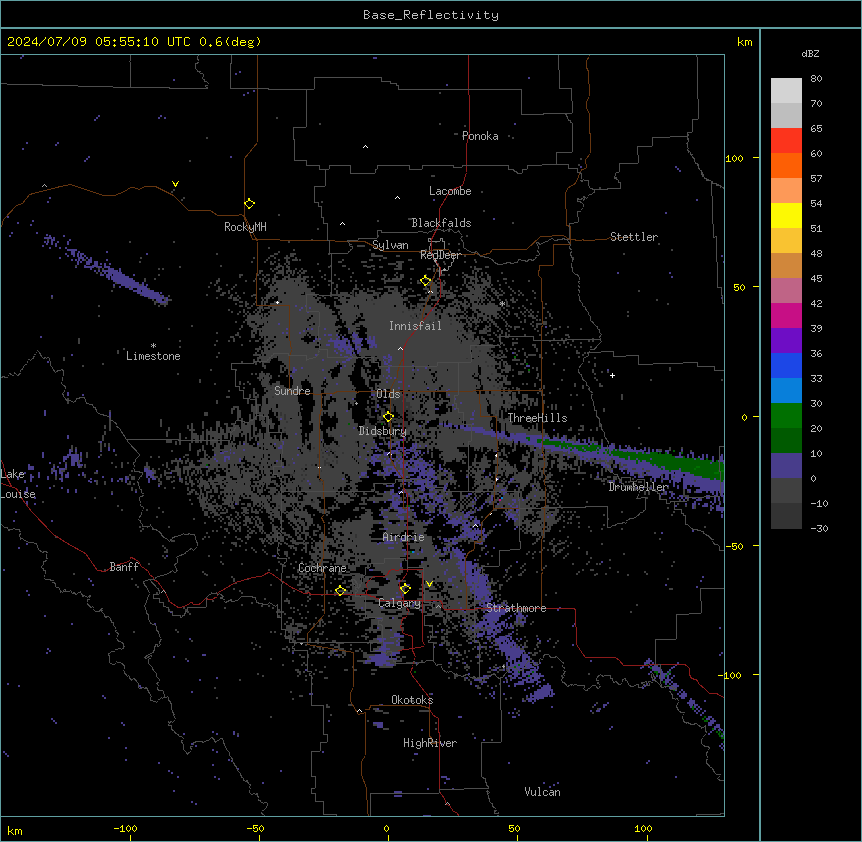Click the yellow diamond marker above RockyMH
This screenshot has width=862, height=842.
[249, 204]
